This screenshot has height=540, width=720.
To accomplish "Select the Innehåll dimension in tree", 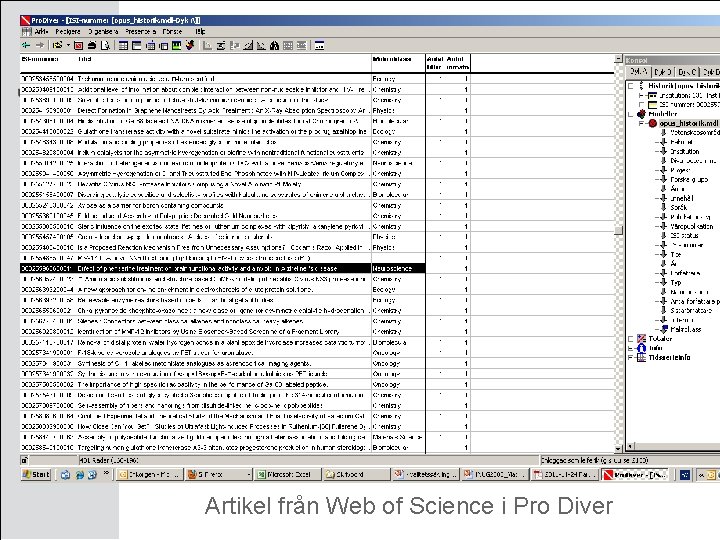I will pos(682,198).
